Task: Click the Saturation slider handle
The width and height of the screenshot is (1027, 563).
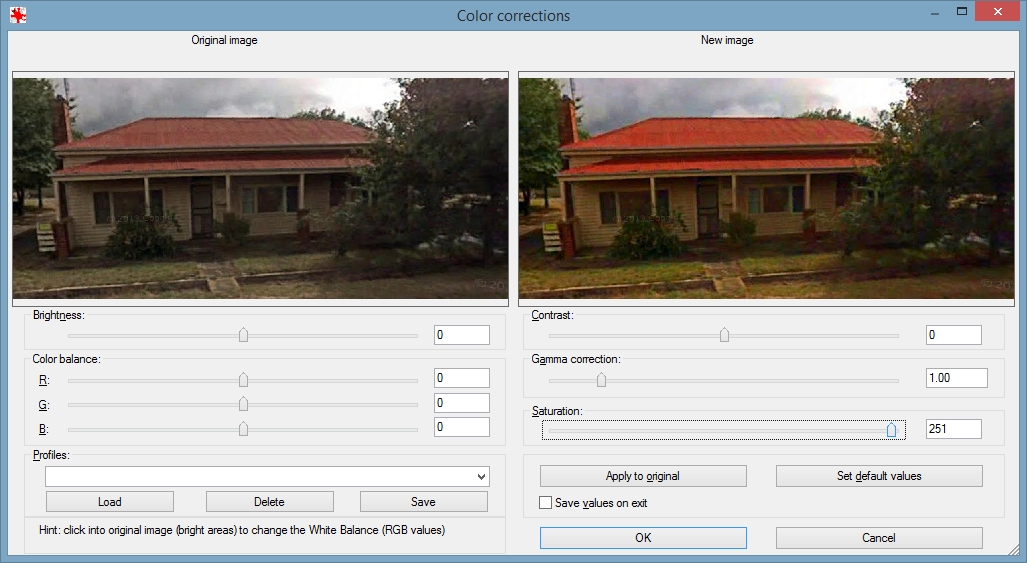Action: [x=891, y=430]
